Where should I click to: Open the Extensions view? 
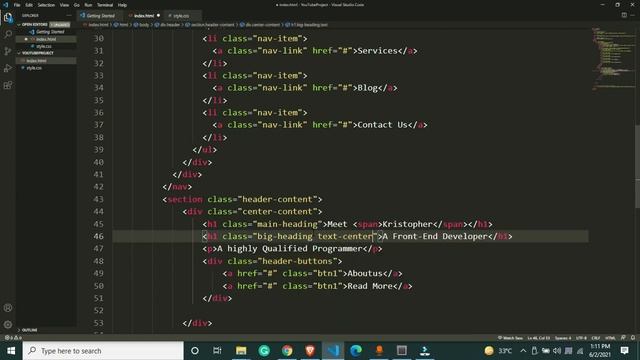click(x=8, y=85)
